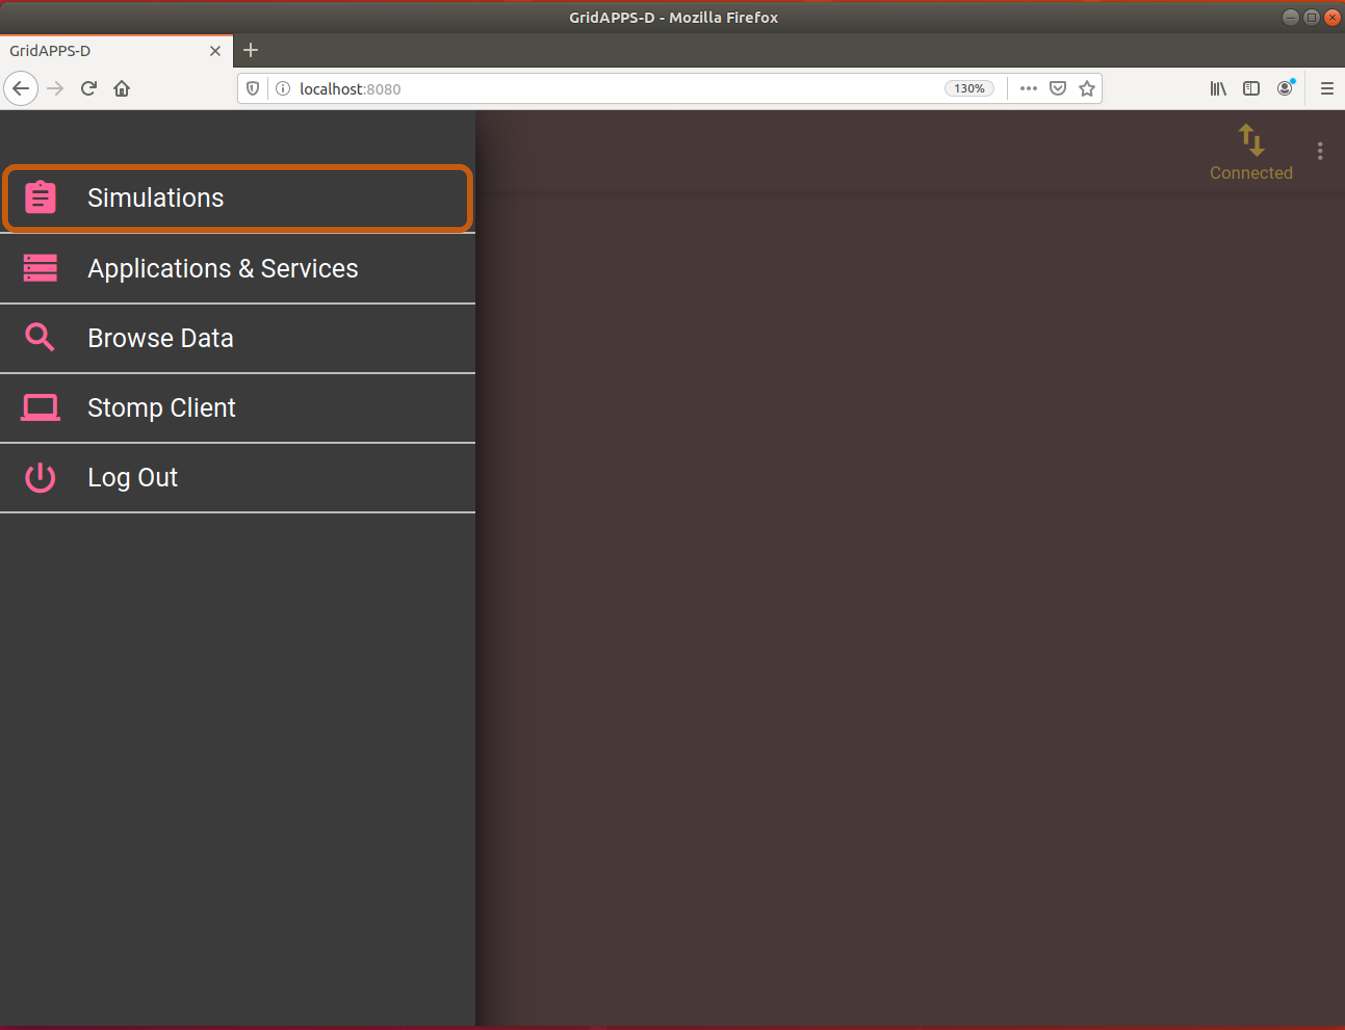Bookmark this page with the star
1345x1030 pixels.
[x=1087, y=89]
